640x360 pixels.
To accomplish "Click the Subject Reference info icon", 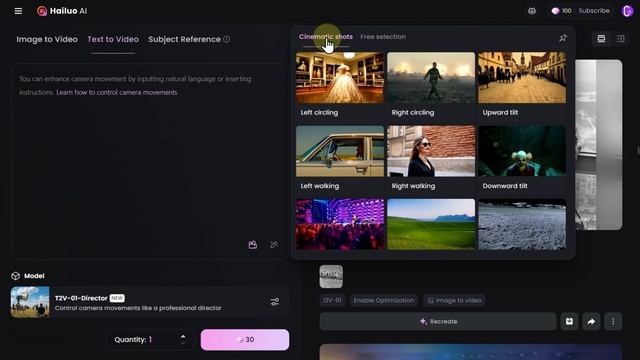I will coord(227,39).
